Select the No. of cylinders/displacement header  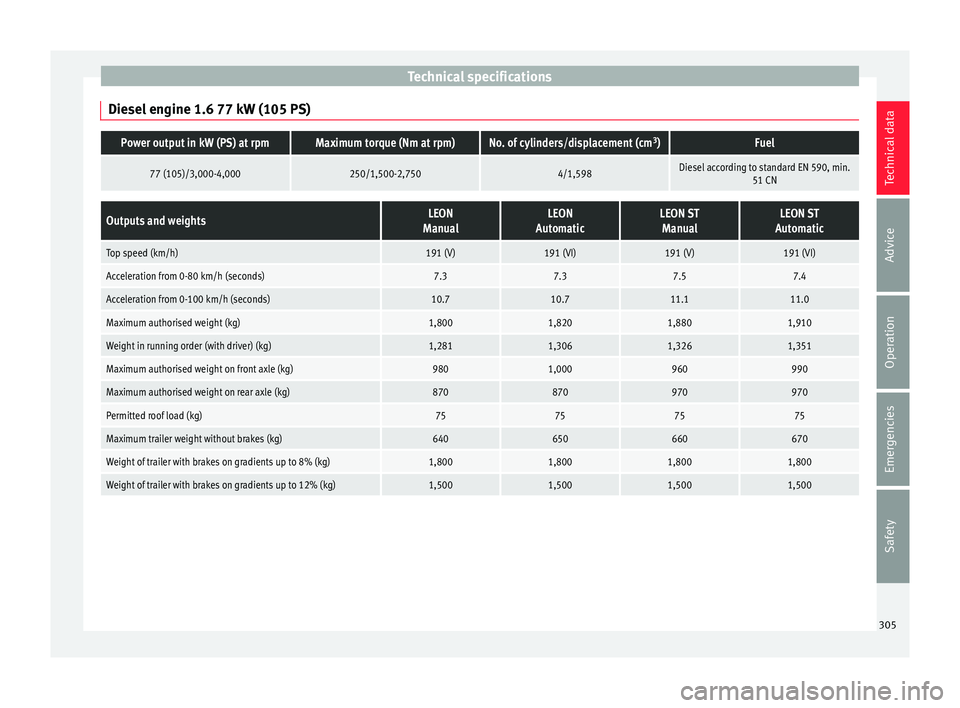point(574,143)
